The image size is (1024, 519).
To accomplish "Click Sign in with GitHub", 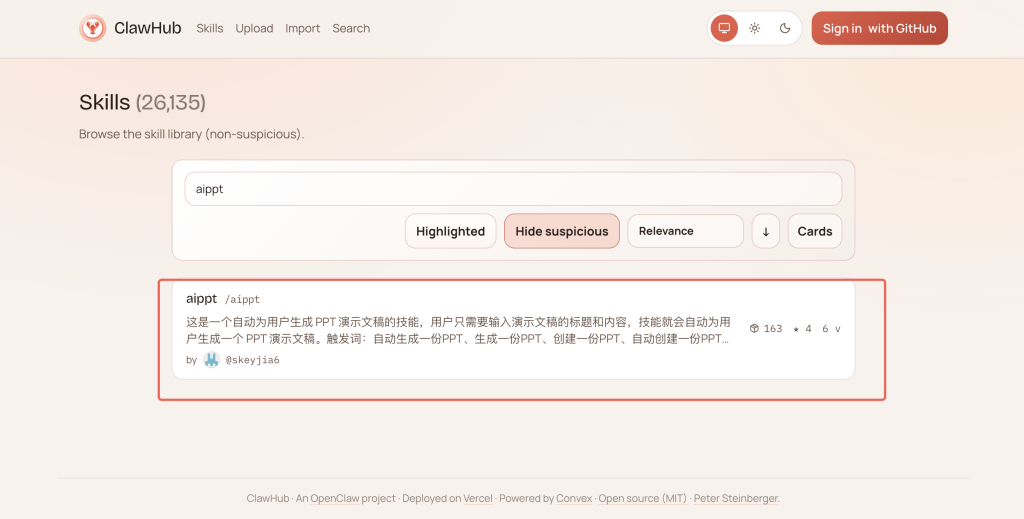I will [879, 28].
